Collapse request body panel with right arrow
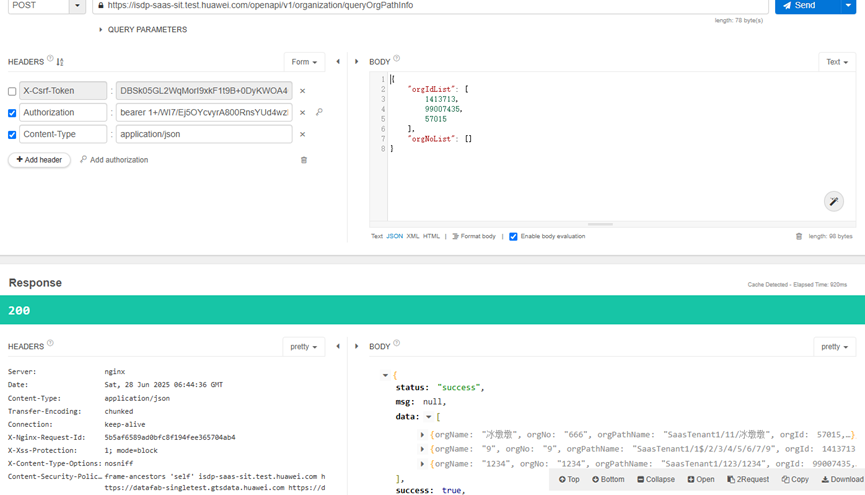 coord(356,62)
